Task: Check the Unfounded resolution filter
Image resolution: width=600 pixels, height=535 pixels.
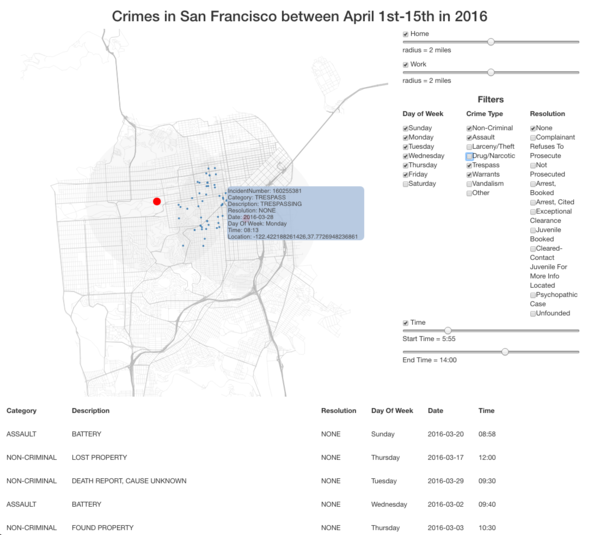Action: point(533,314)
